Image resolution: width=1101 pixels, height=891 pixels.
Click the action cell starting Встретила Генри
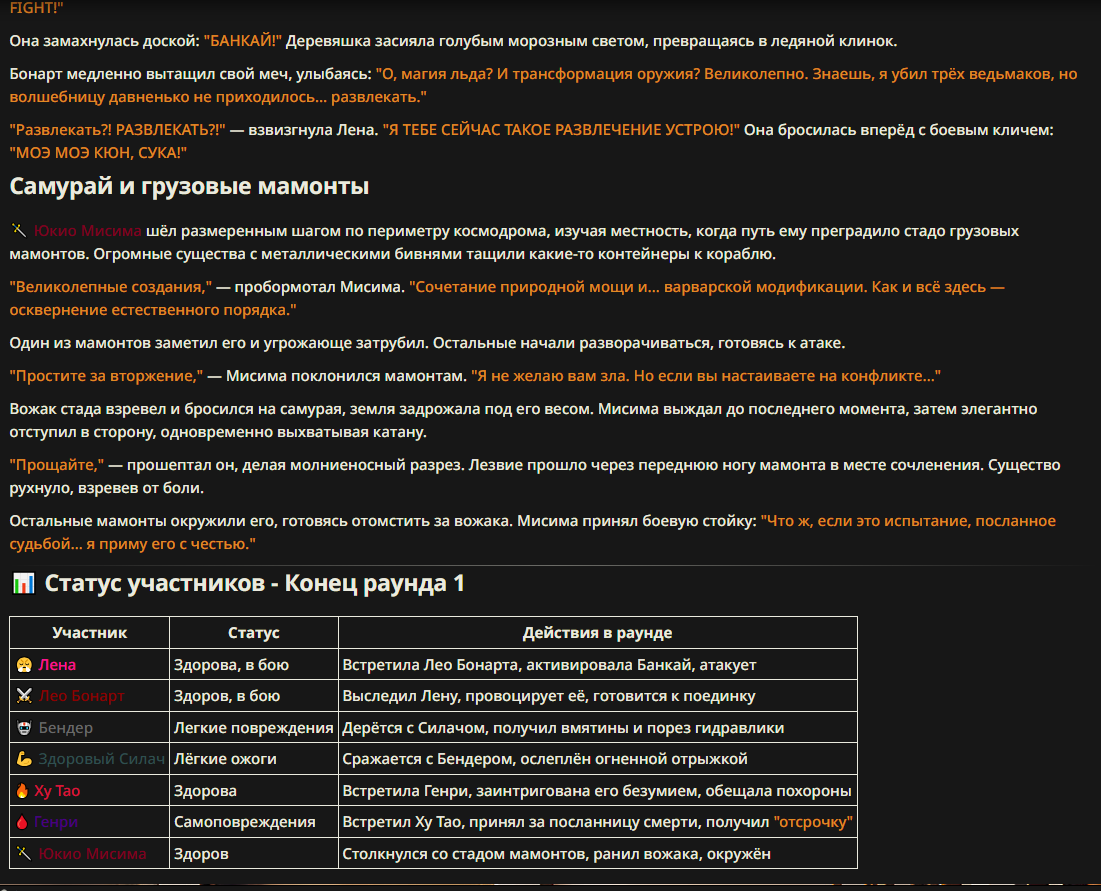pos(598,791)
